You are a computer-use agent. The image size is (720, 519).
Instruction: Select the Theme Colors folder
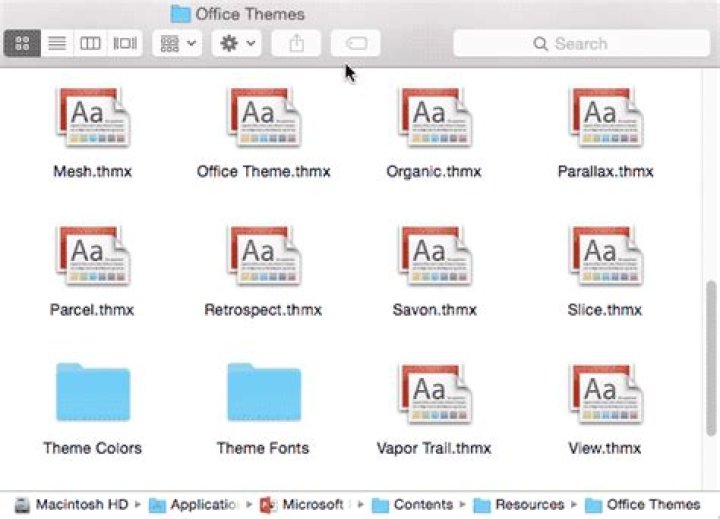tap(92, 394)
